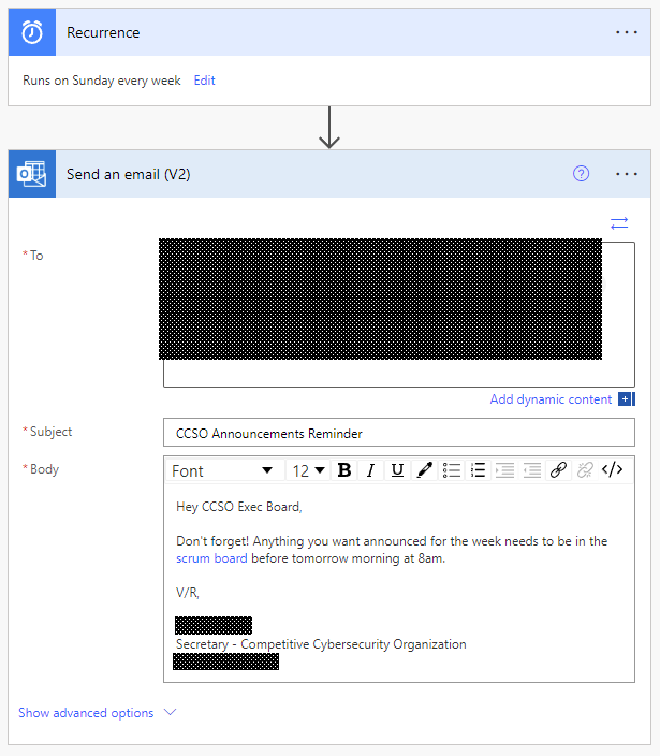Click the Outlook icon on email action

pos(33,174)
